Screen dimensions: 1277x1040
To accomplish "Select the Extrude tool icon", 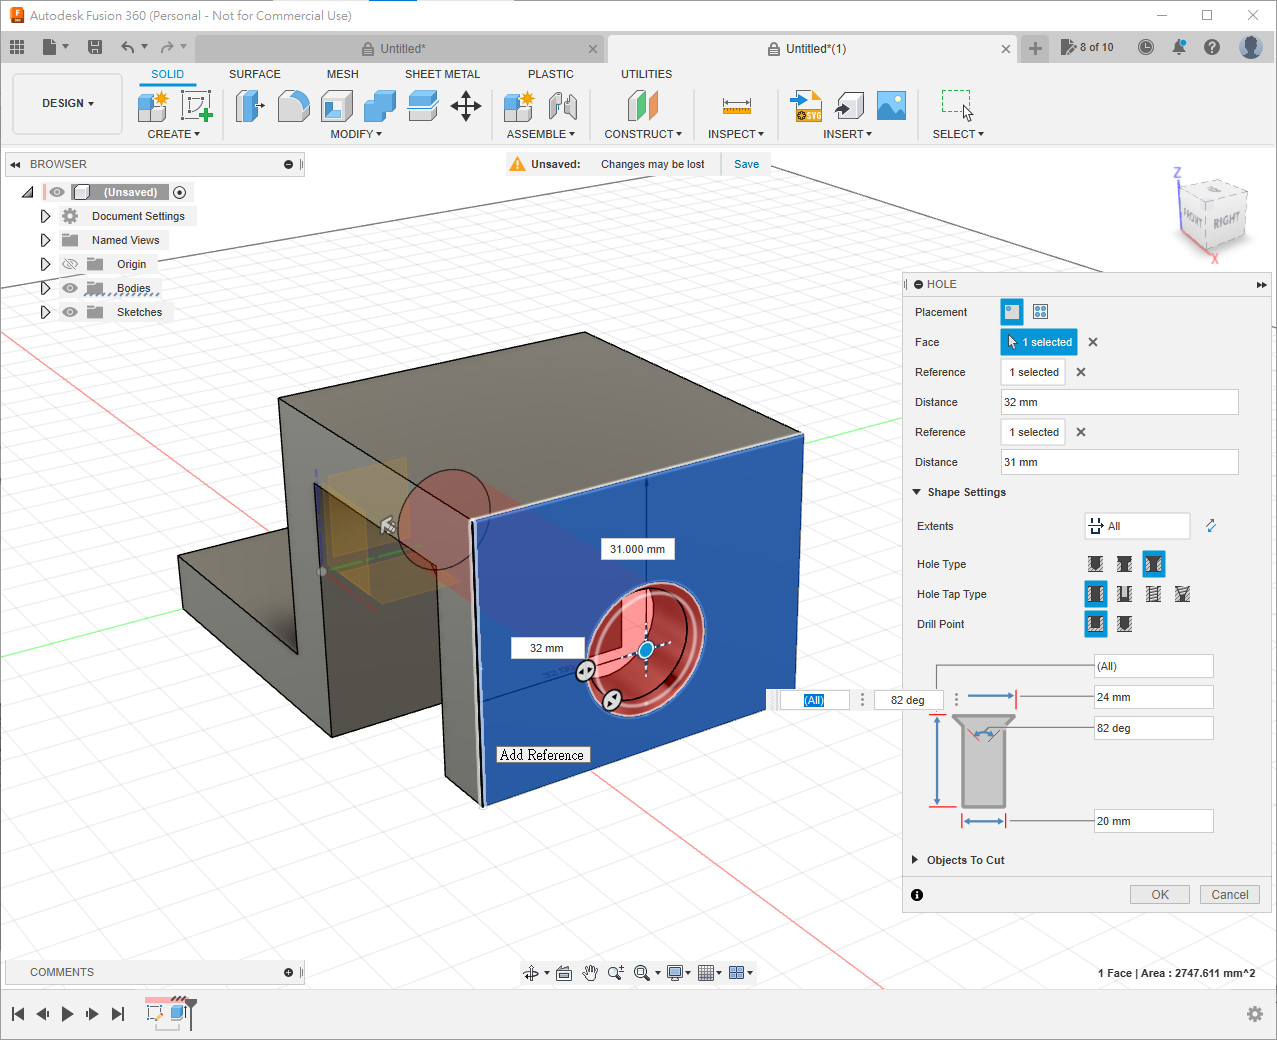I will 250,105.
